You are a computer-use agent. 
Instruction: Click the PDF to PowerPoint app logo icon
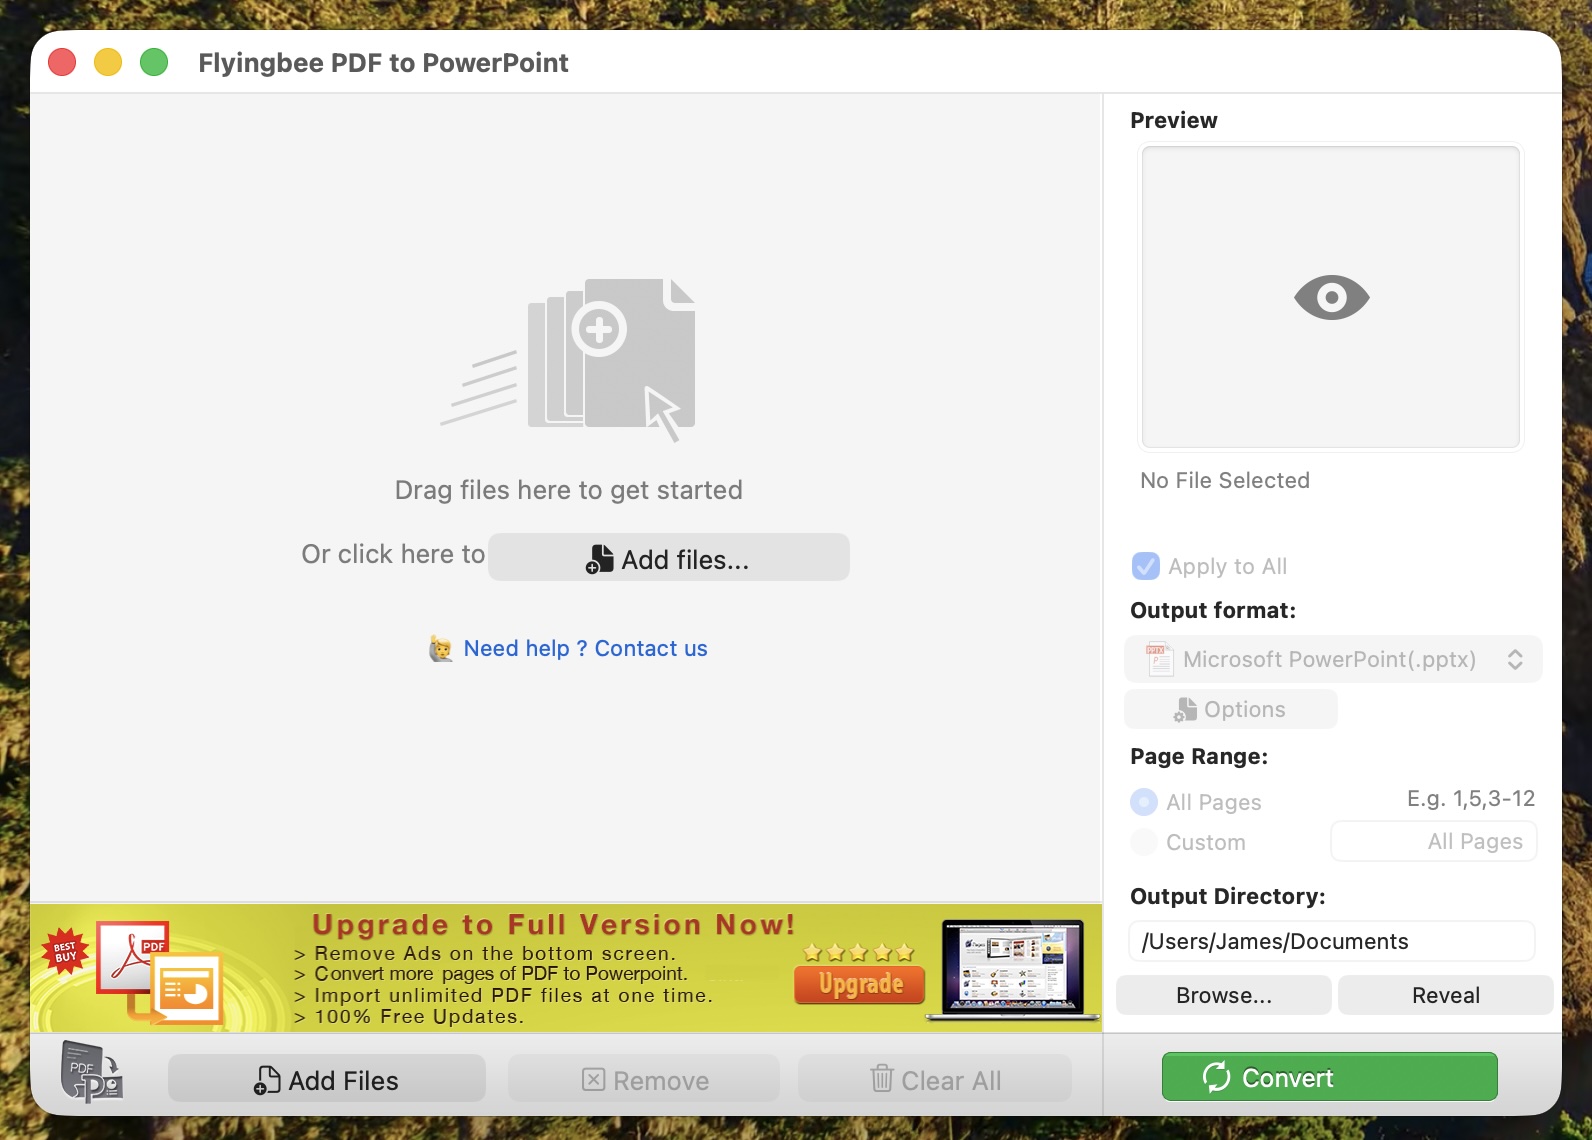91,1072
